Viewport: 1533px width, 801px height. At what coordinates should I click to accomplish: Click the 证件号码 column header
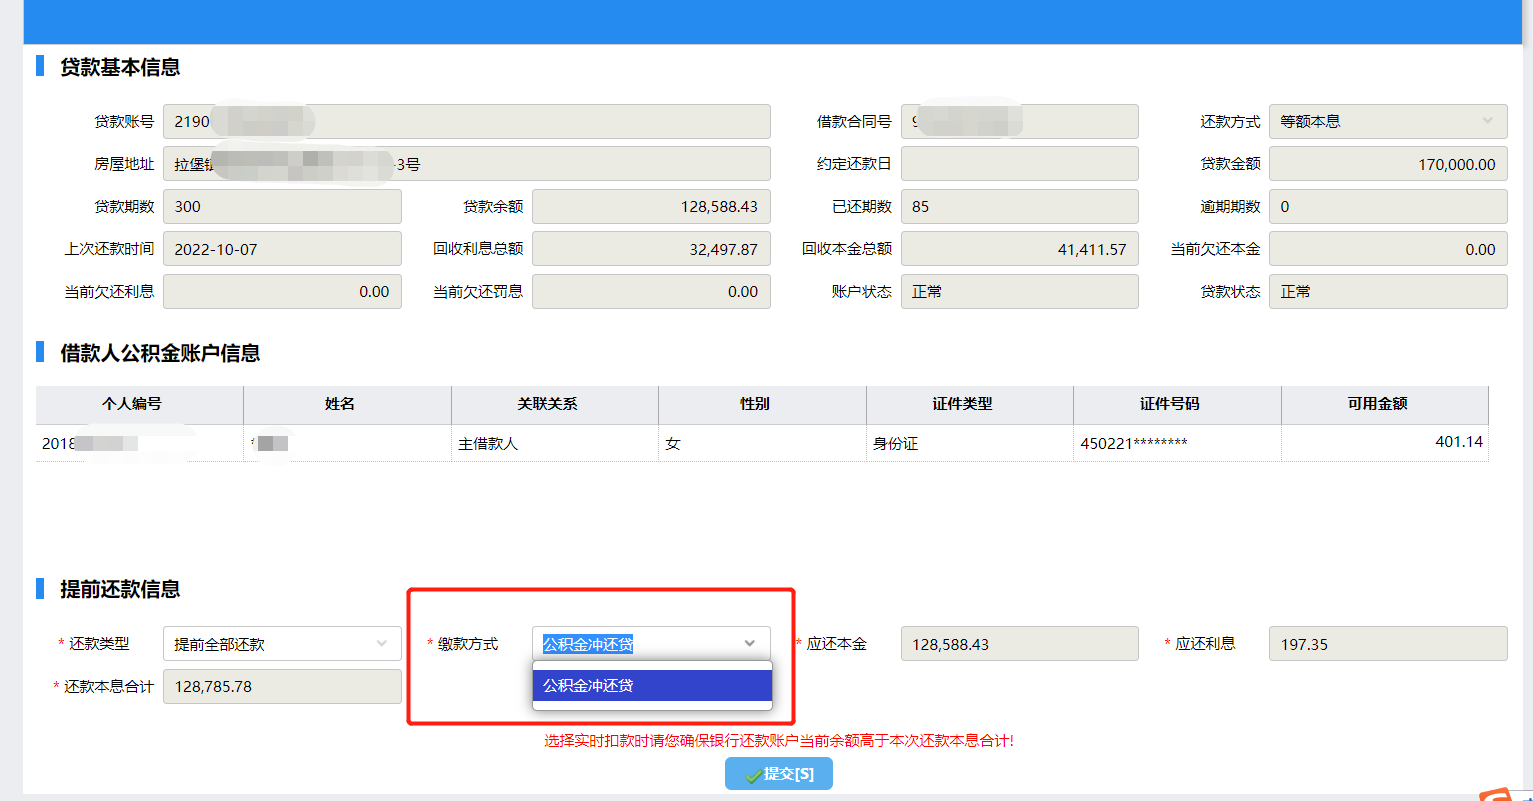click(1176, 404)
